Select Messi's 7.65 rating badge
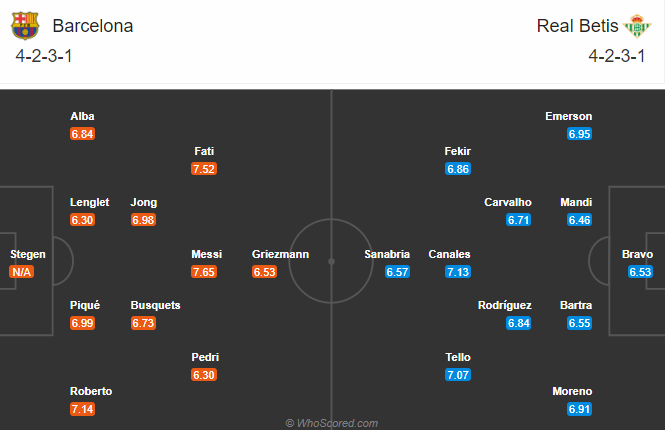The width and height of the screenshot is (665, 430). (204, 272)
